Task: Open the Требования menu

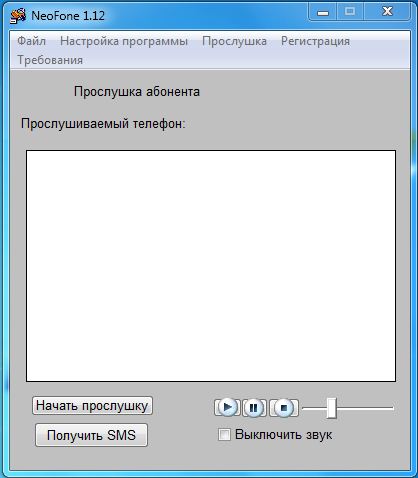Action: coord(50,60)
